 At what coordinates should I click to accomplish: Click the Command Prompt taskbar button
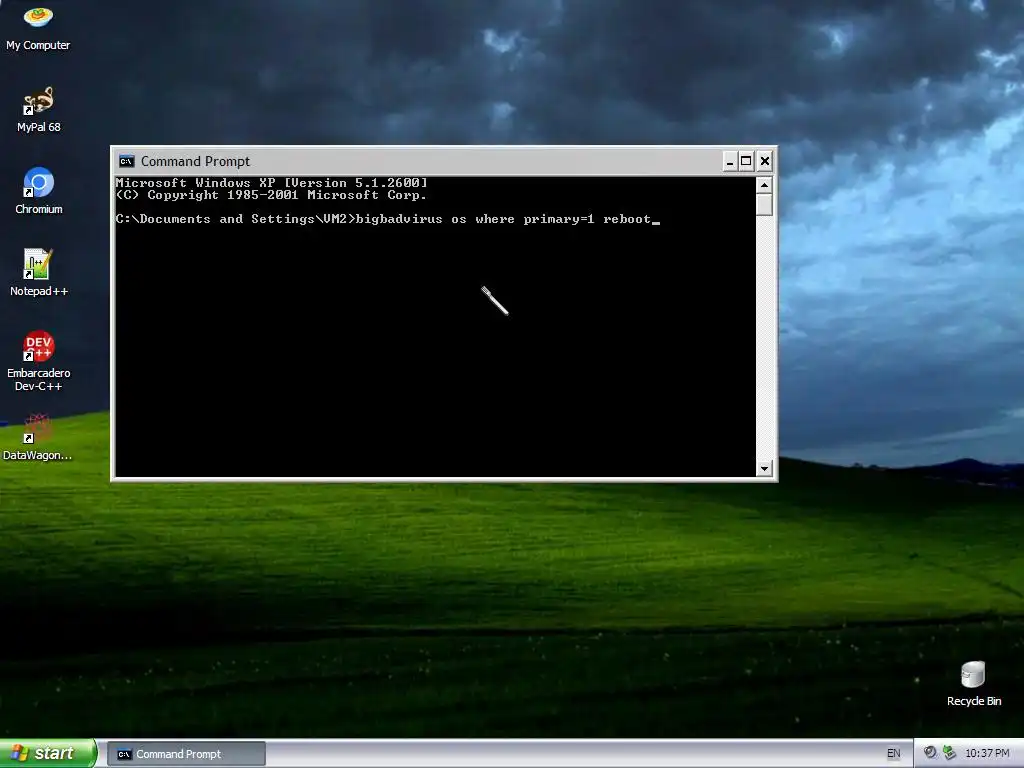pyautogui.click(x=186, y=754)
